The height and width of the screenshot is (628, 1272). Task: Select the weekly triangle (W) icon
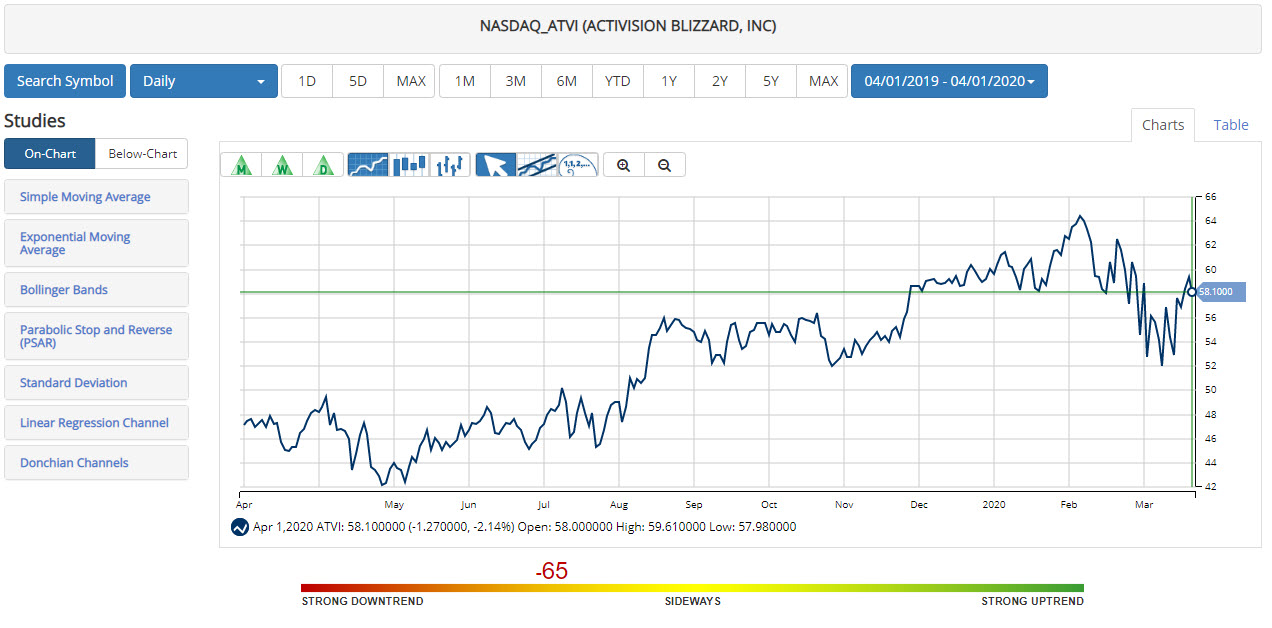[283, 165]
